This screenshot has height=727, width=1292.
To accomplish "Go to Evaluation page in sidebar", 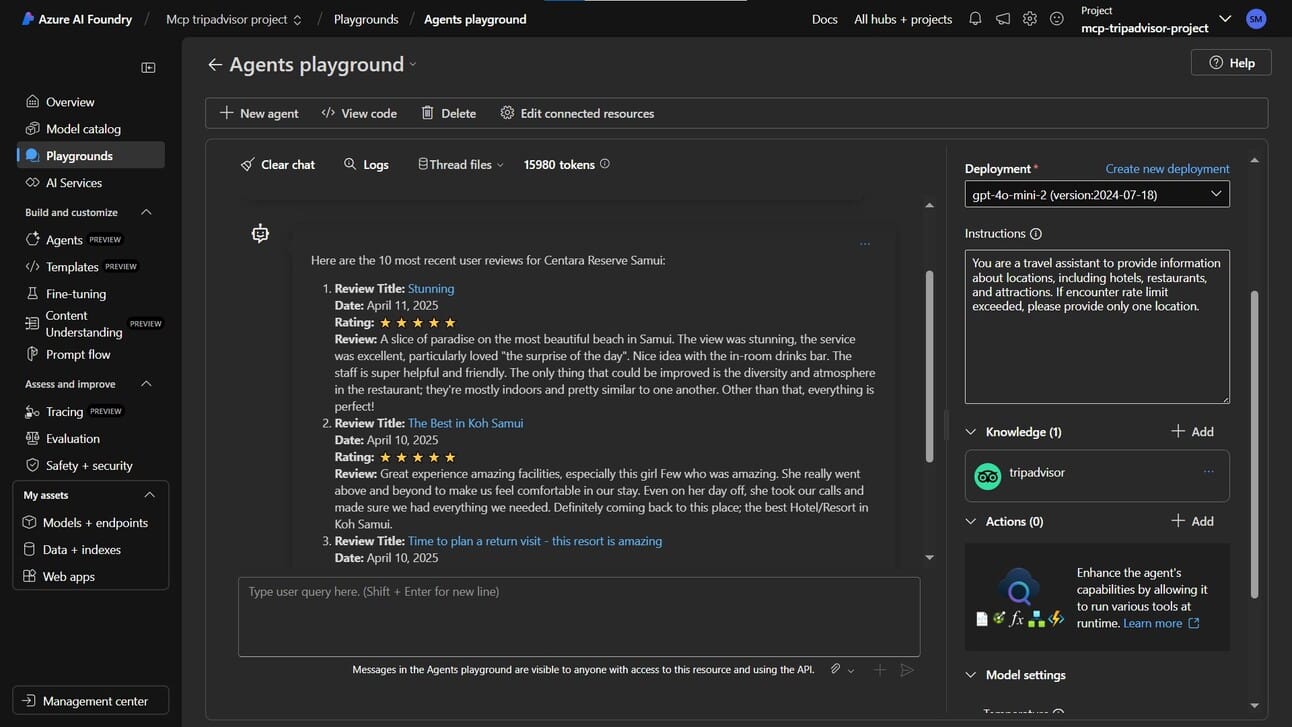I will (73, 439).
